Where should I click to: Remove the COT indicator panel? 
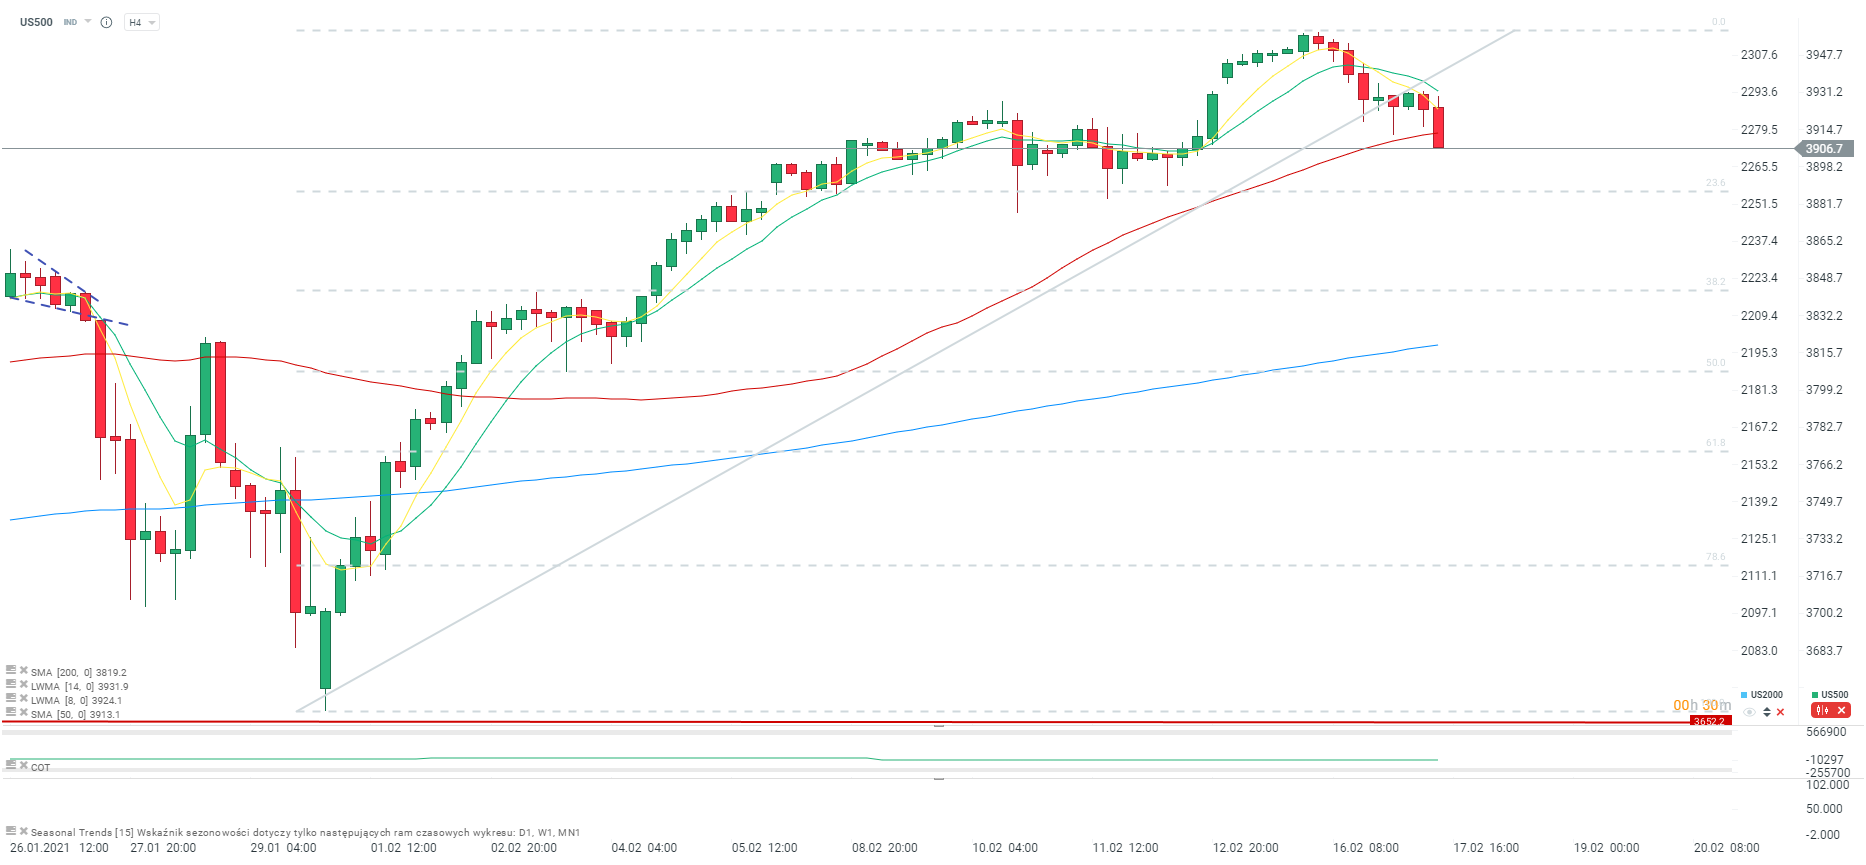(23, 764)
